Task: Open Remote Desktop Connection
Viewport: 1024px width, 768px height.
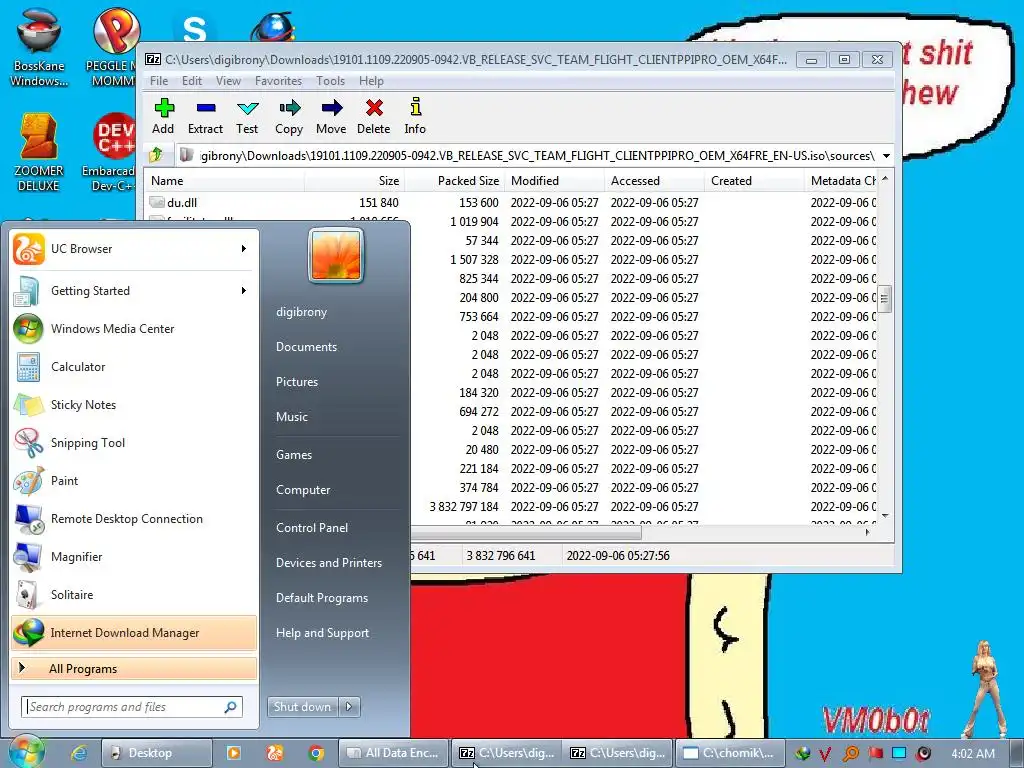Action: 134,519
